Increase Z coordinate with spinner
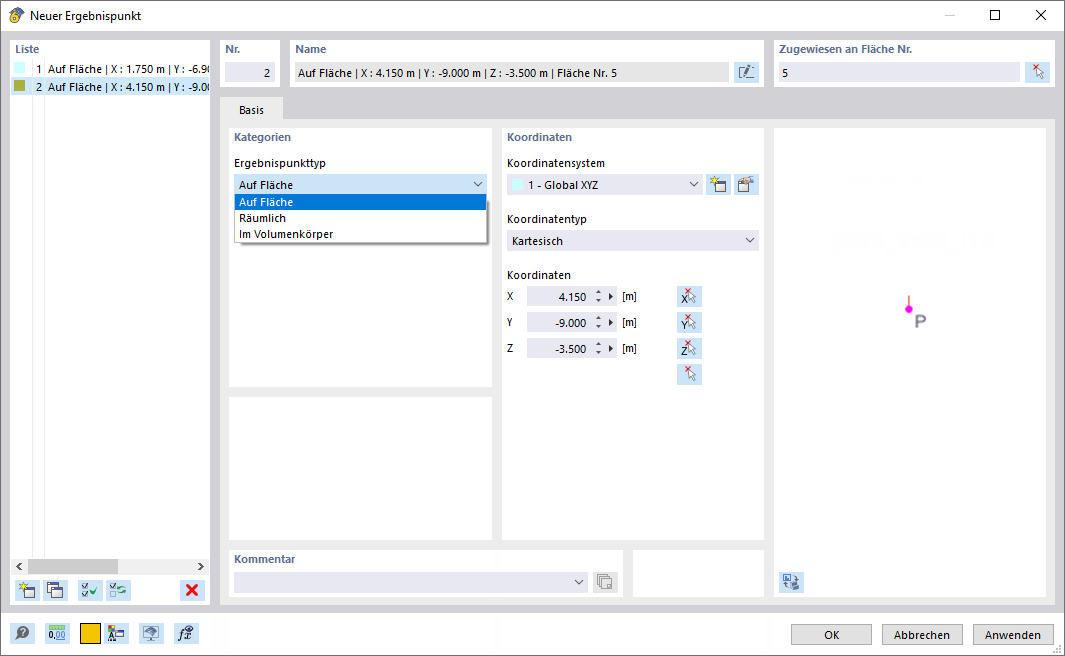This screenshot has width=1065, height=656. point(598,344)
